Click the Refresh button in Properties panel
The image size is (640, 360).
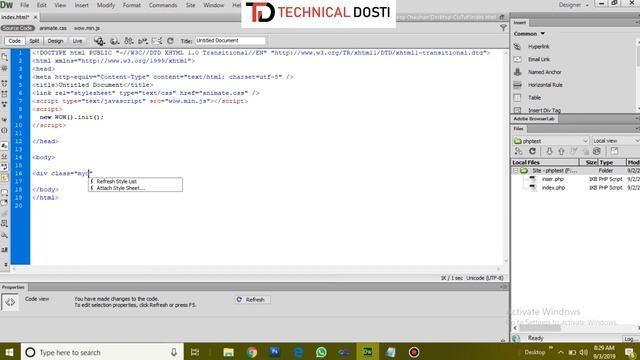(252, 300)
